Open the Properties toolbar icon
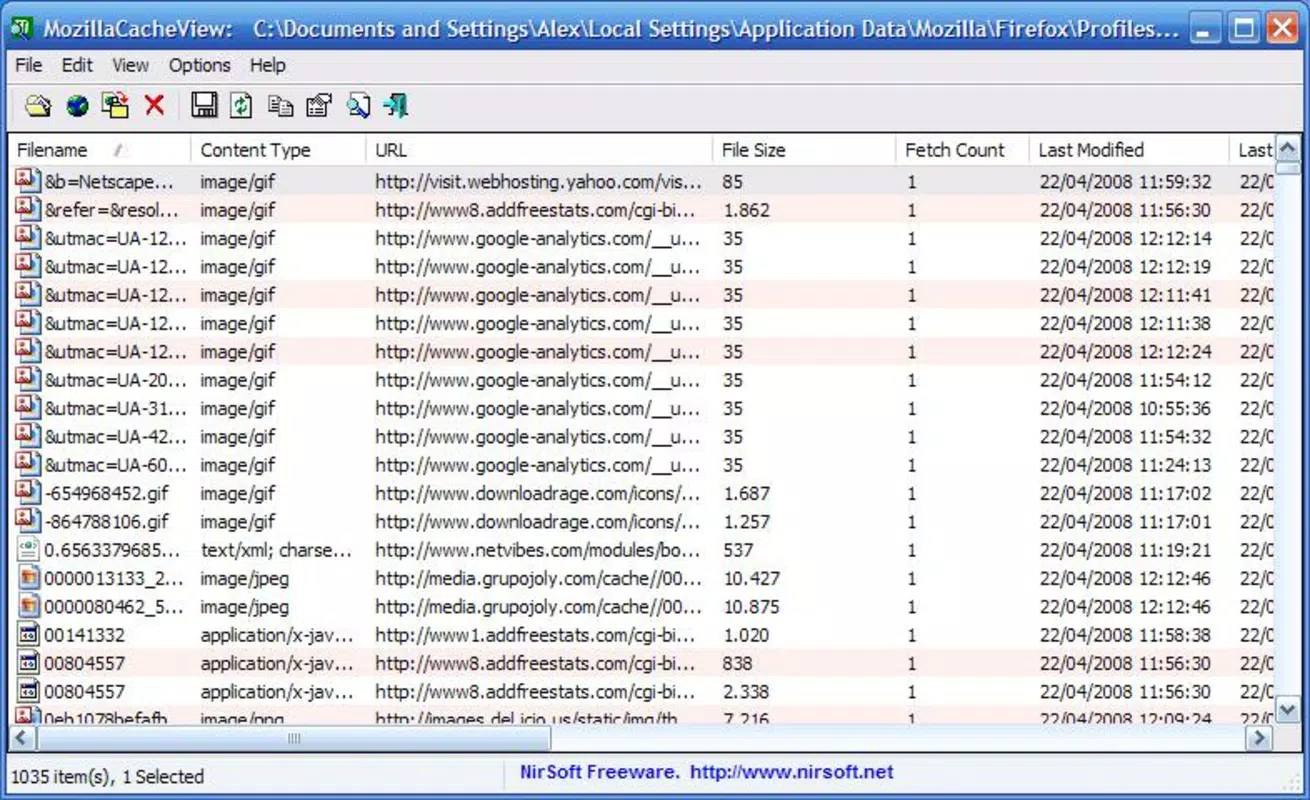 (319, 105)
